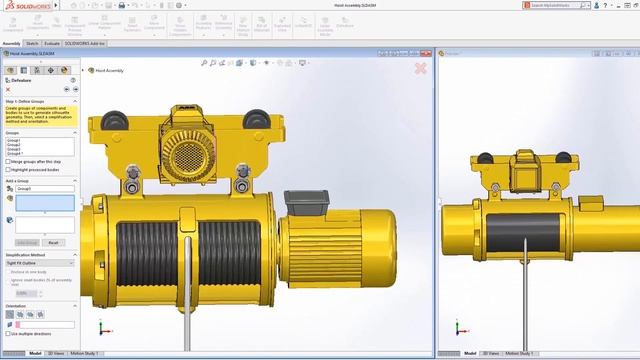Click the Options gear icon in top toolbar

tap(179, 5)
